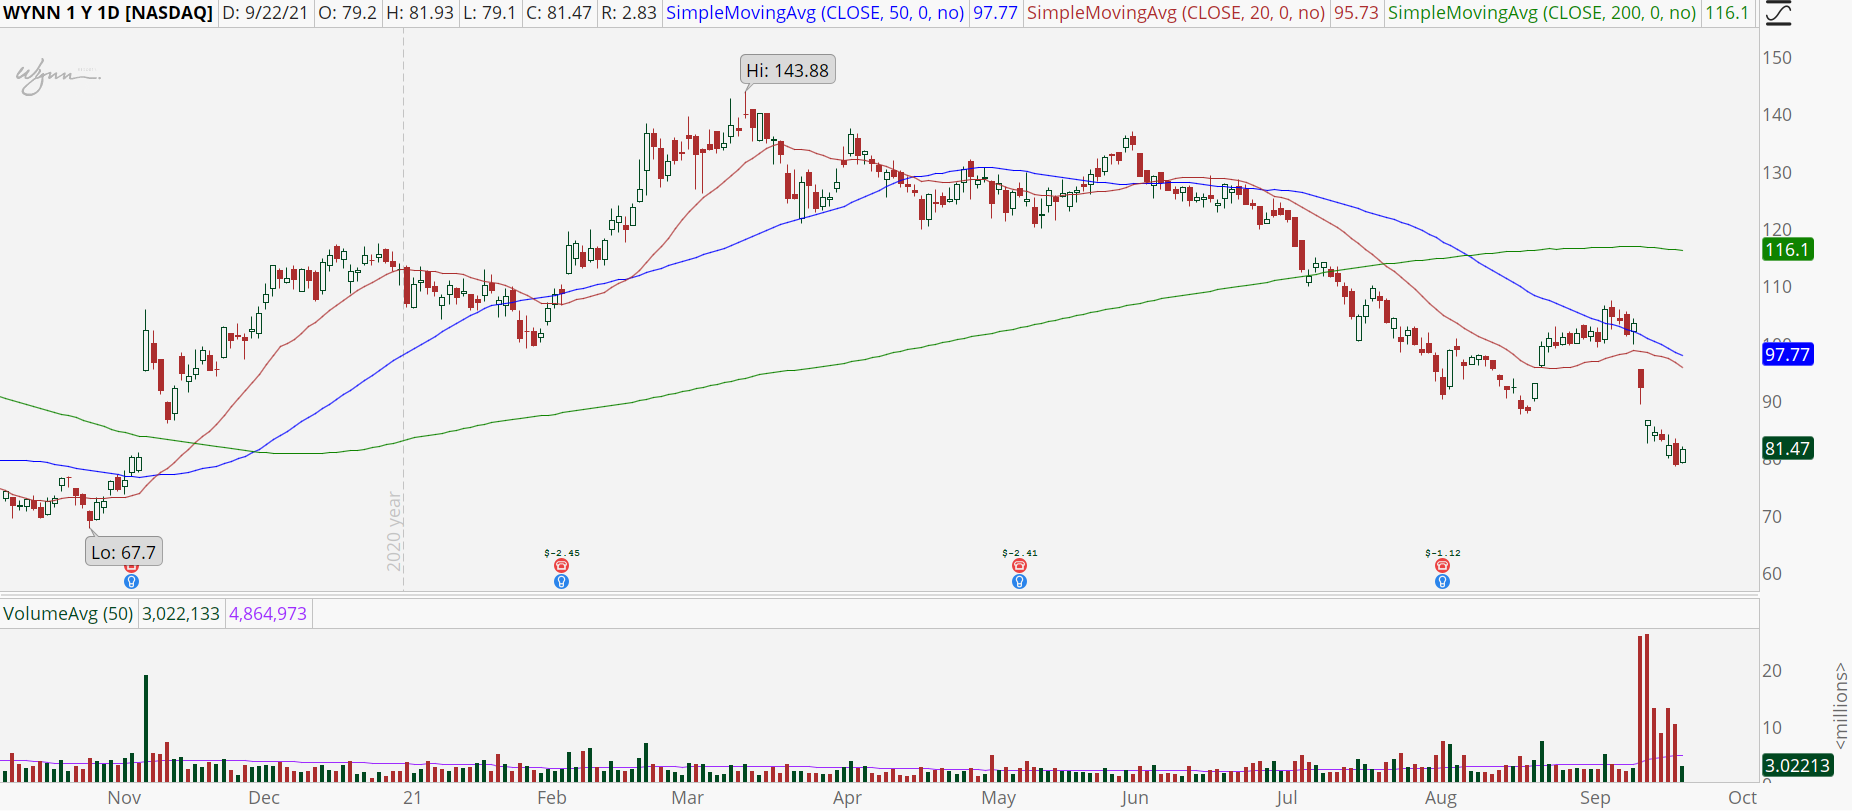Click the 3.02213 volume bubble on the volume axis

click(1797, 765)
